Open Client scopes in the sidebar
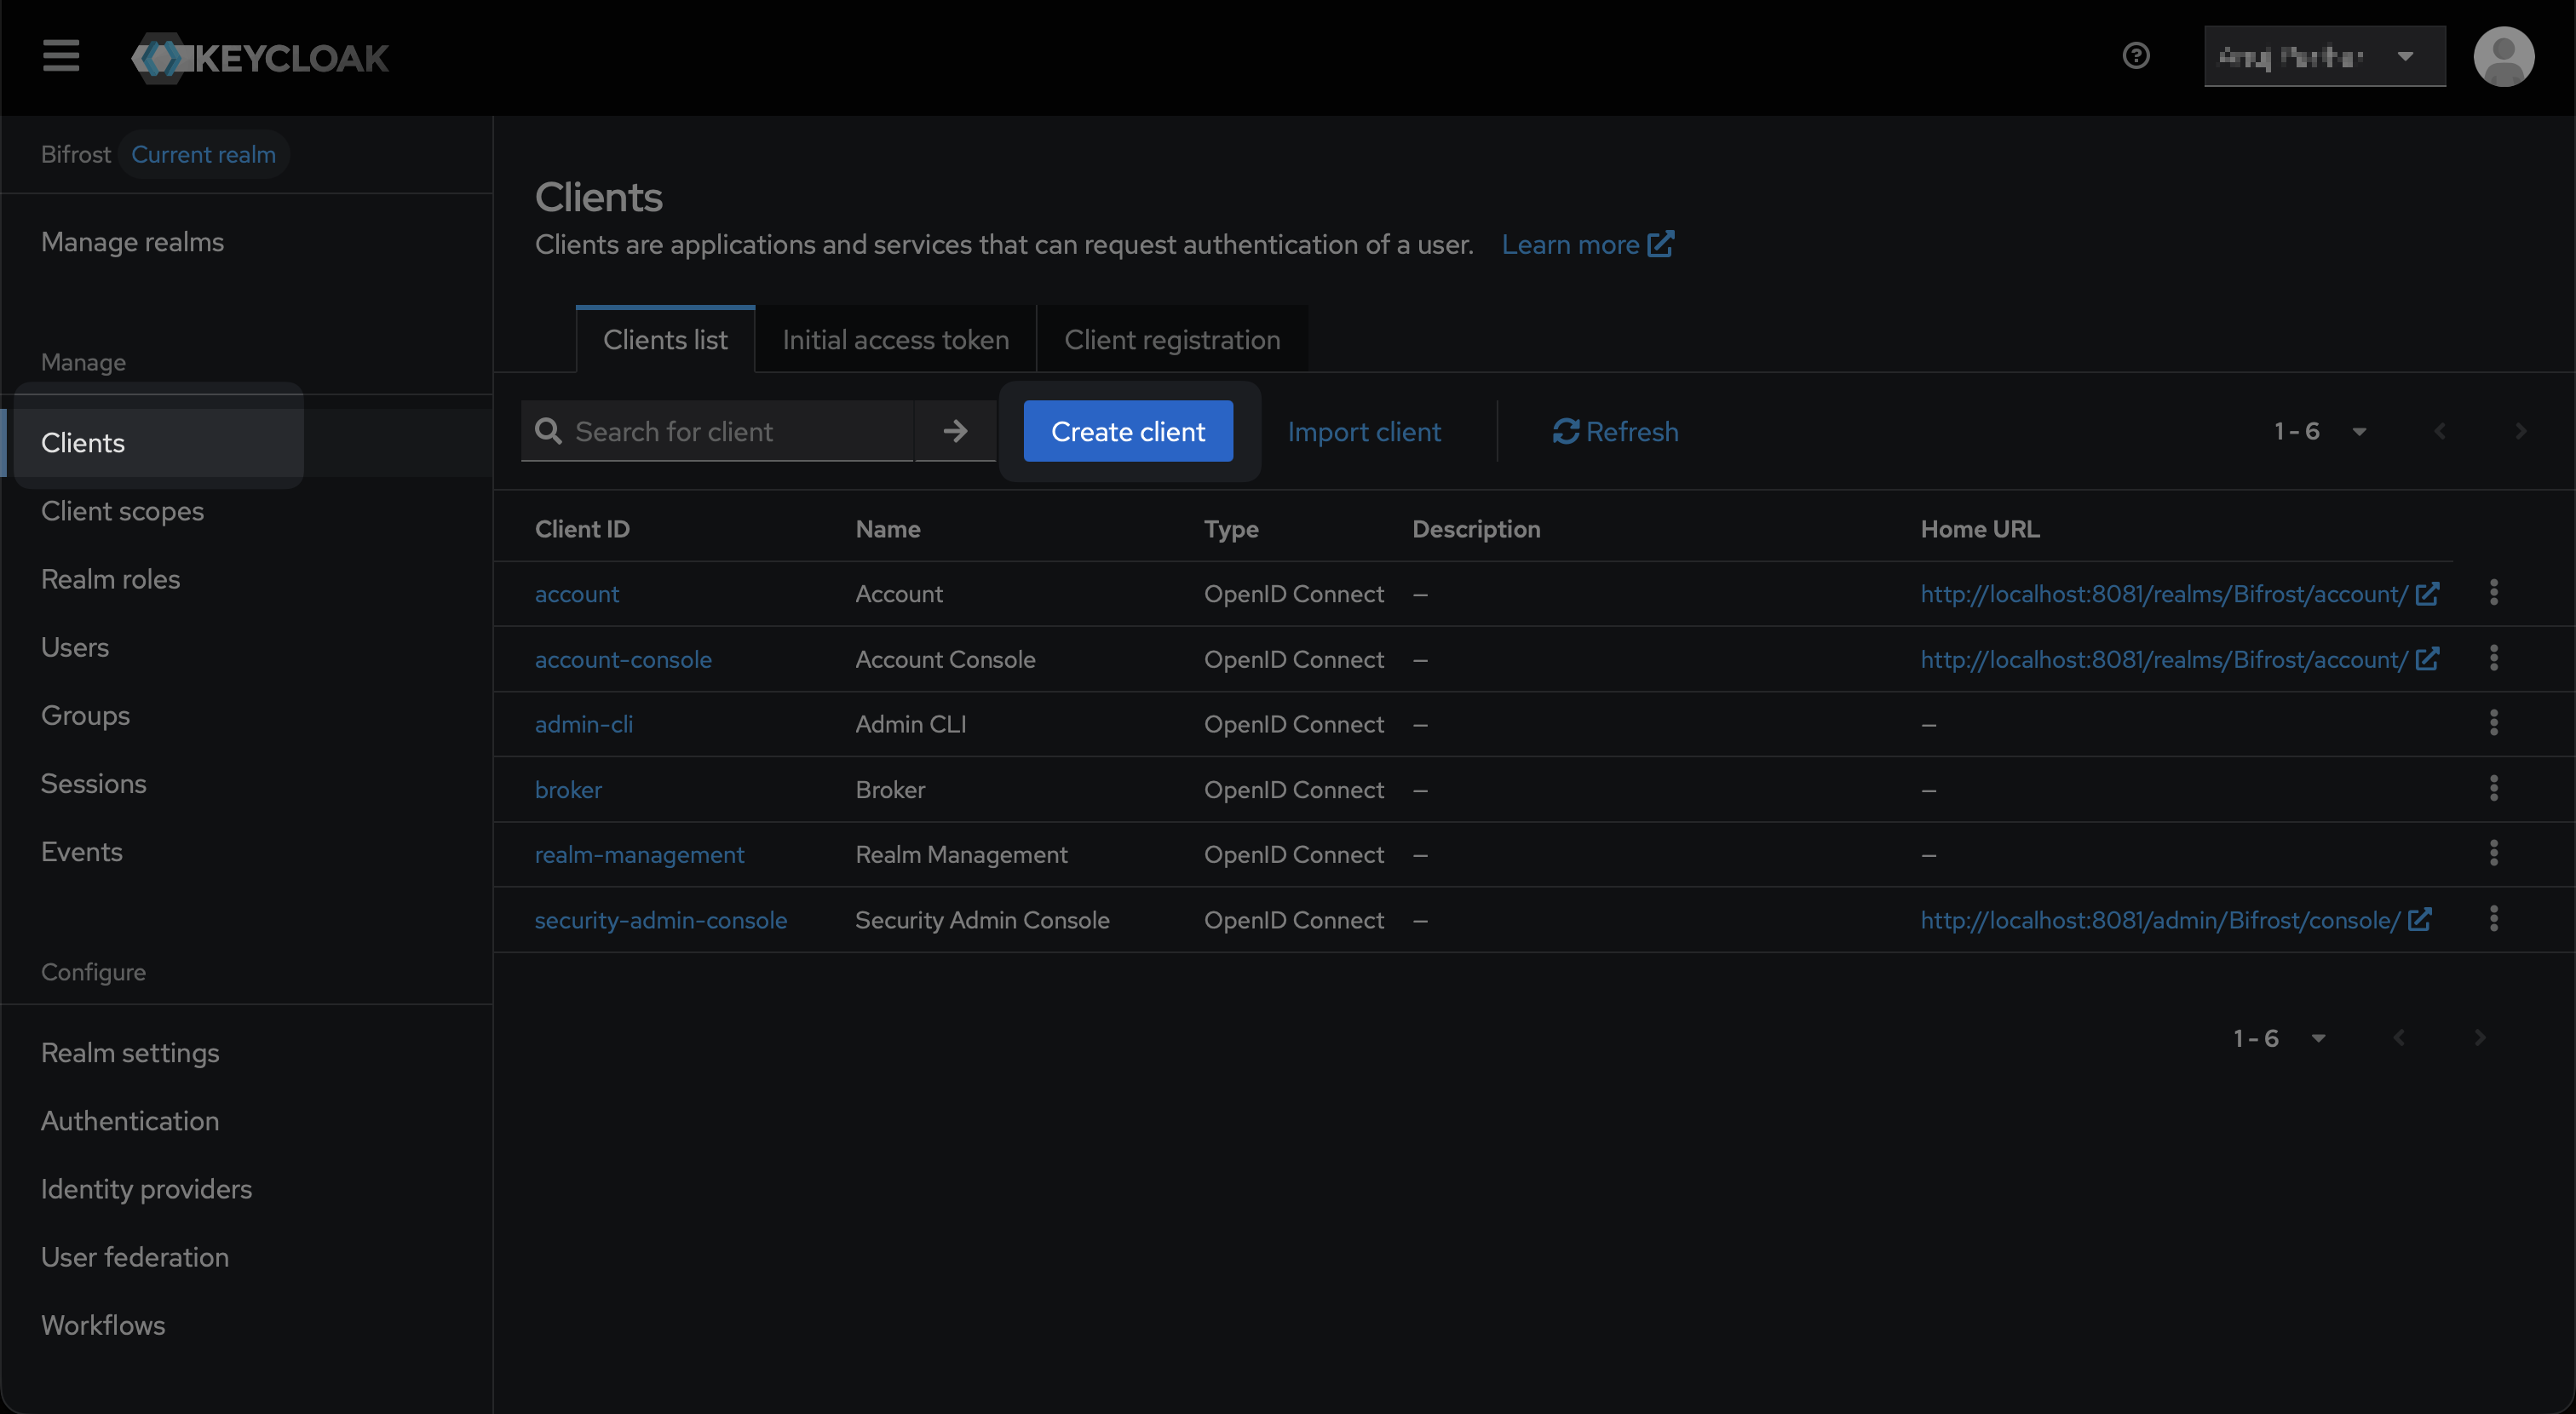The image size is (2576, 1414). pos(122,511)
